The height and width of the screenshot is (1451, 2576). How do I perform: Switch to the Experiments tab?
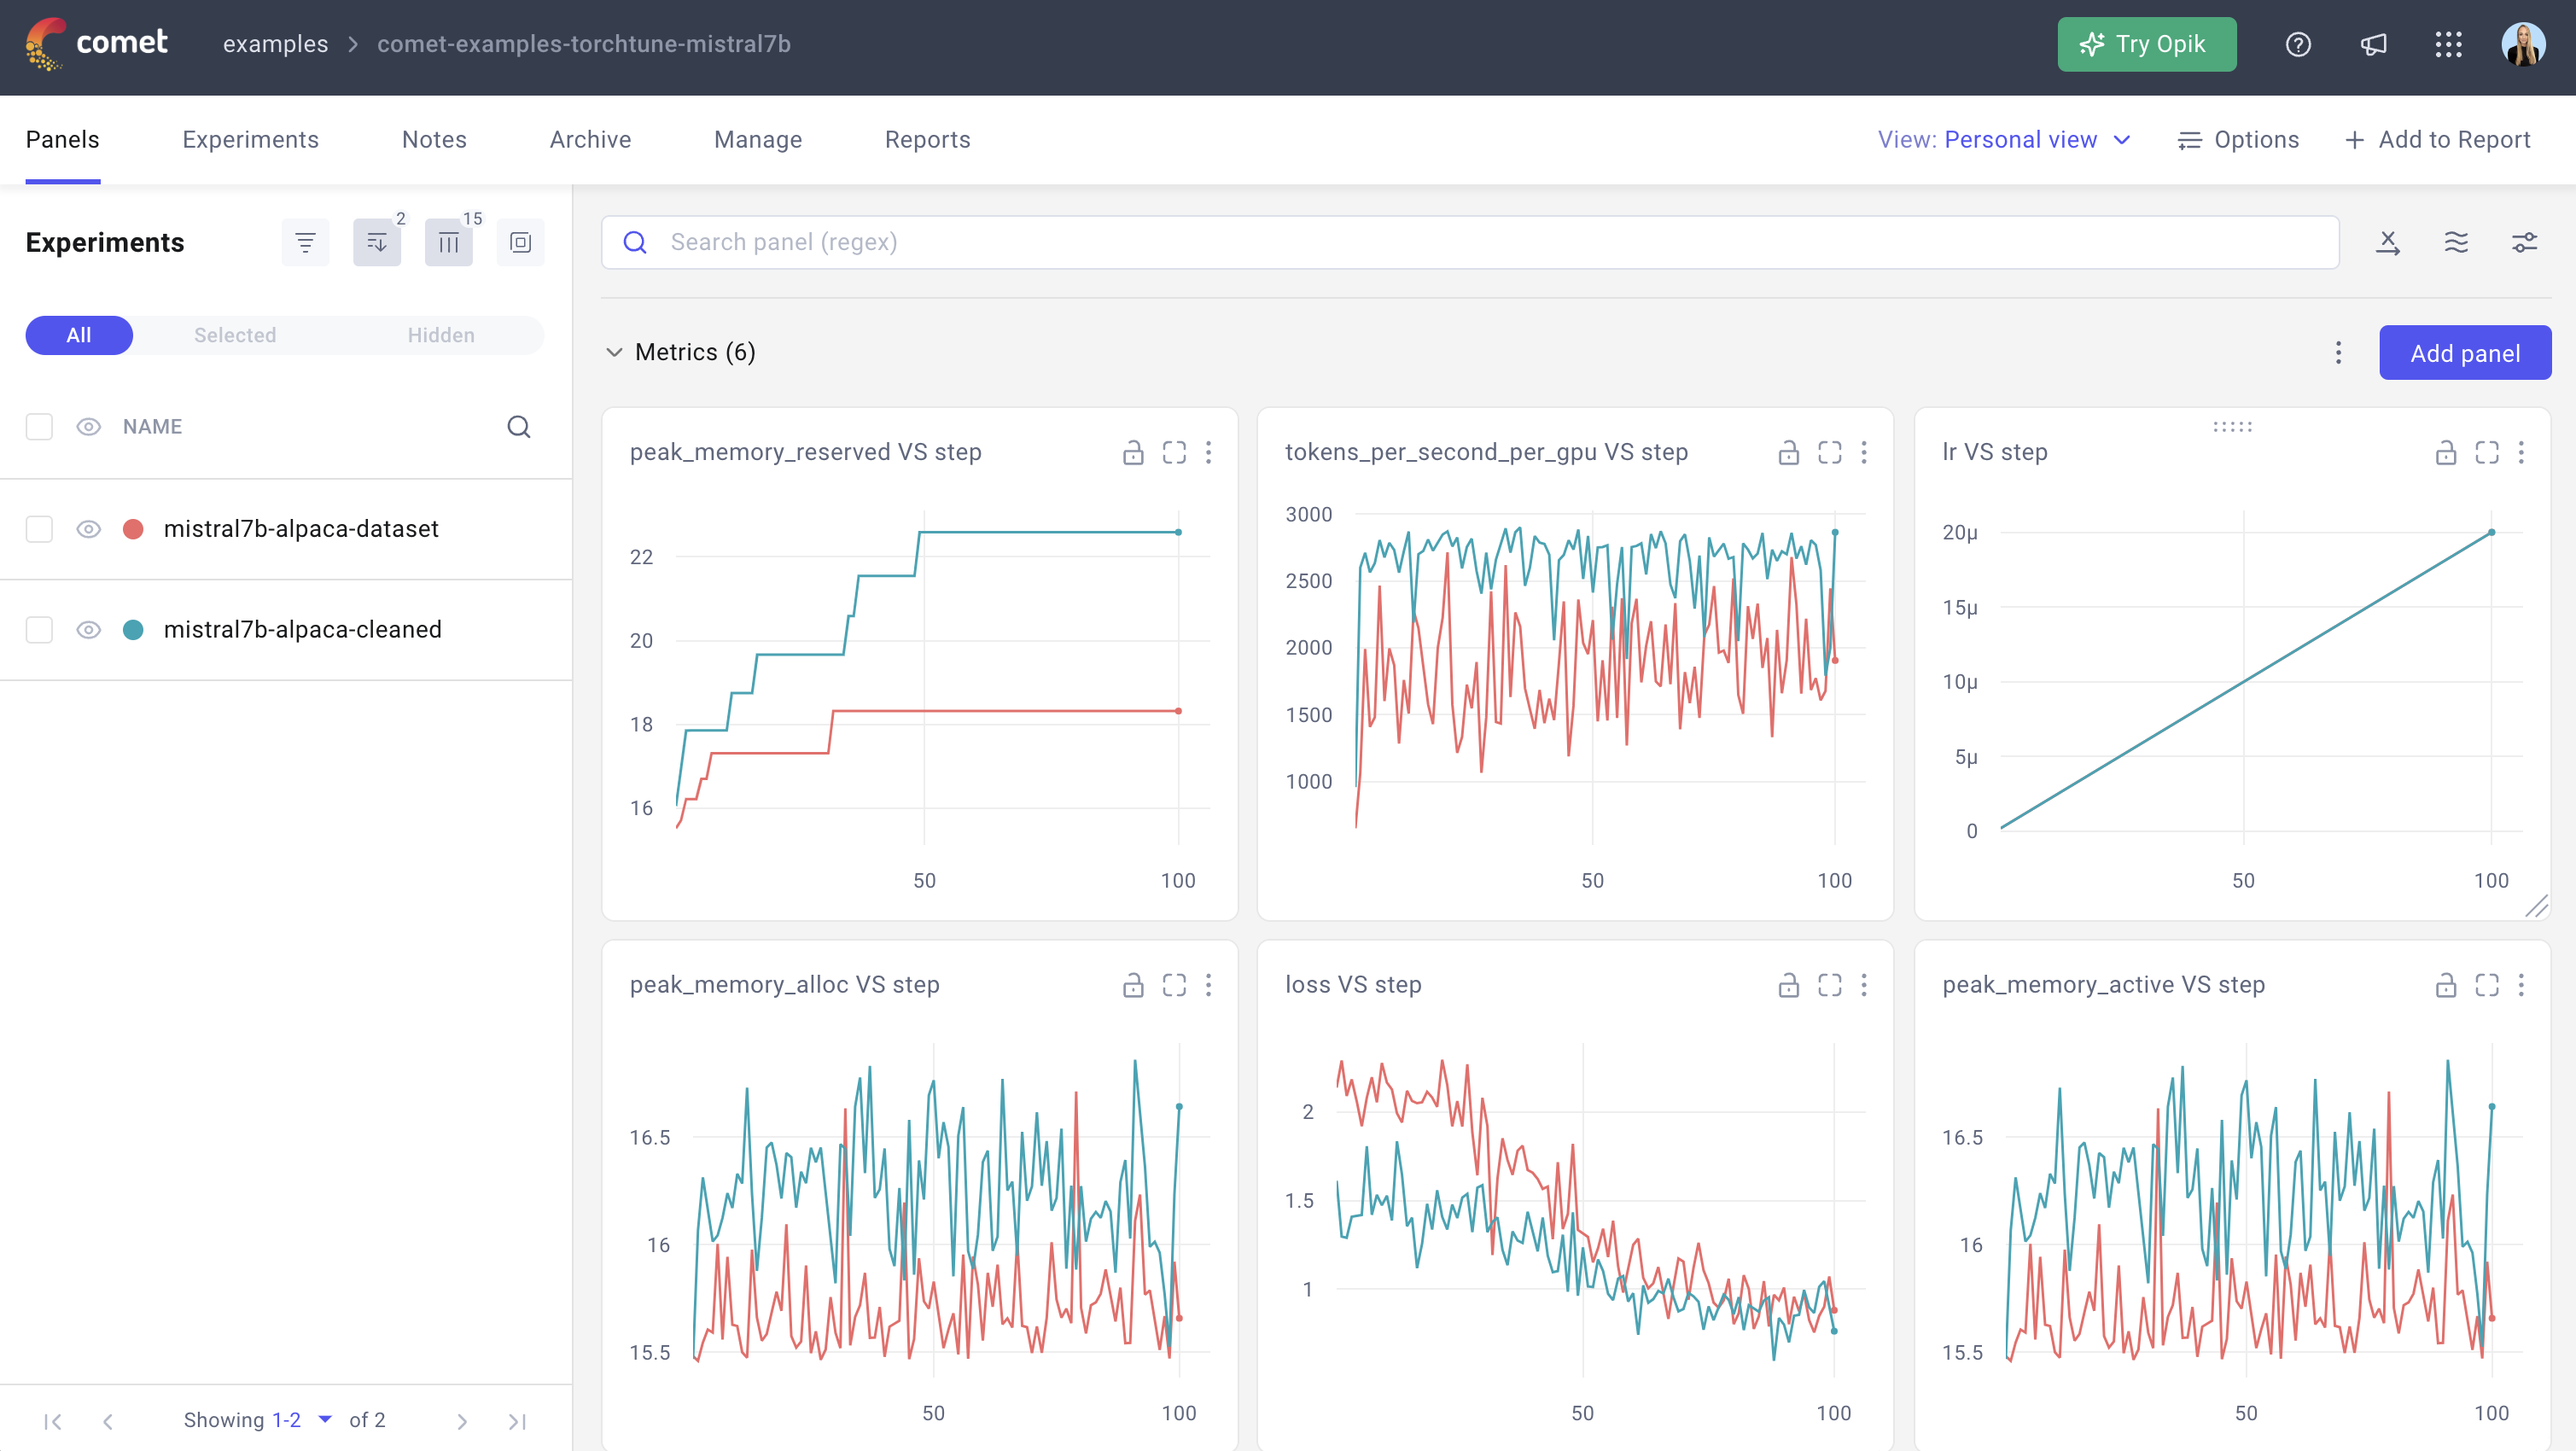click(250, 140)
